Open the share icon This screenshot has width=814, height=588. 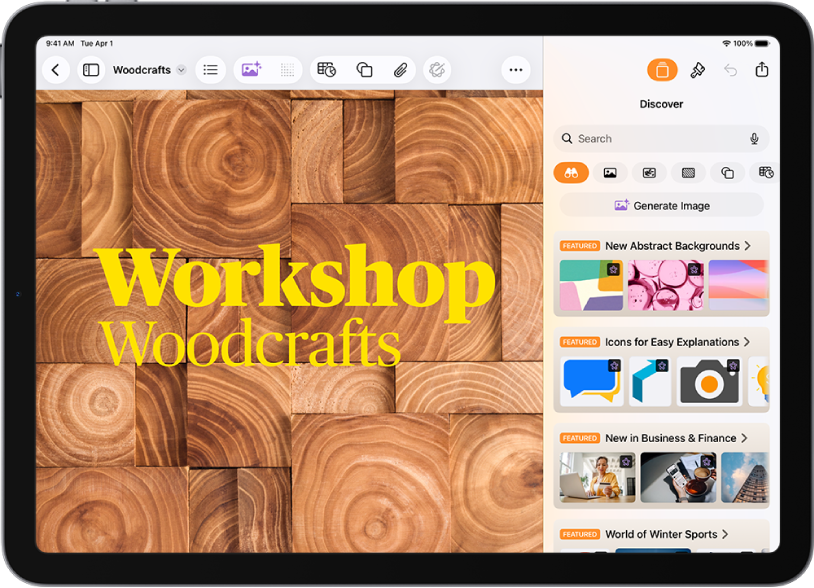click(762, 70)
